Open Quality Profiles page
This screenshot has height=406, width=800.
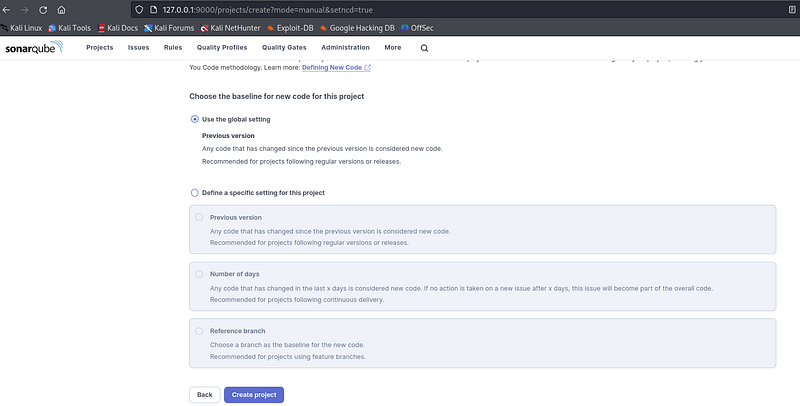coord(222,47)
